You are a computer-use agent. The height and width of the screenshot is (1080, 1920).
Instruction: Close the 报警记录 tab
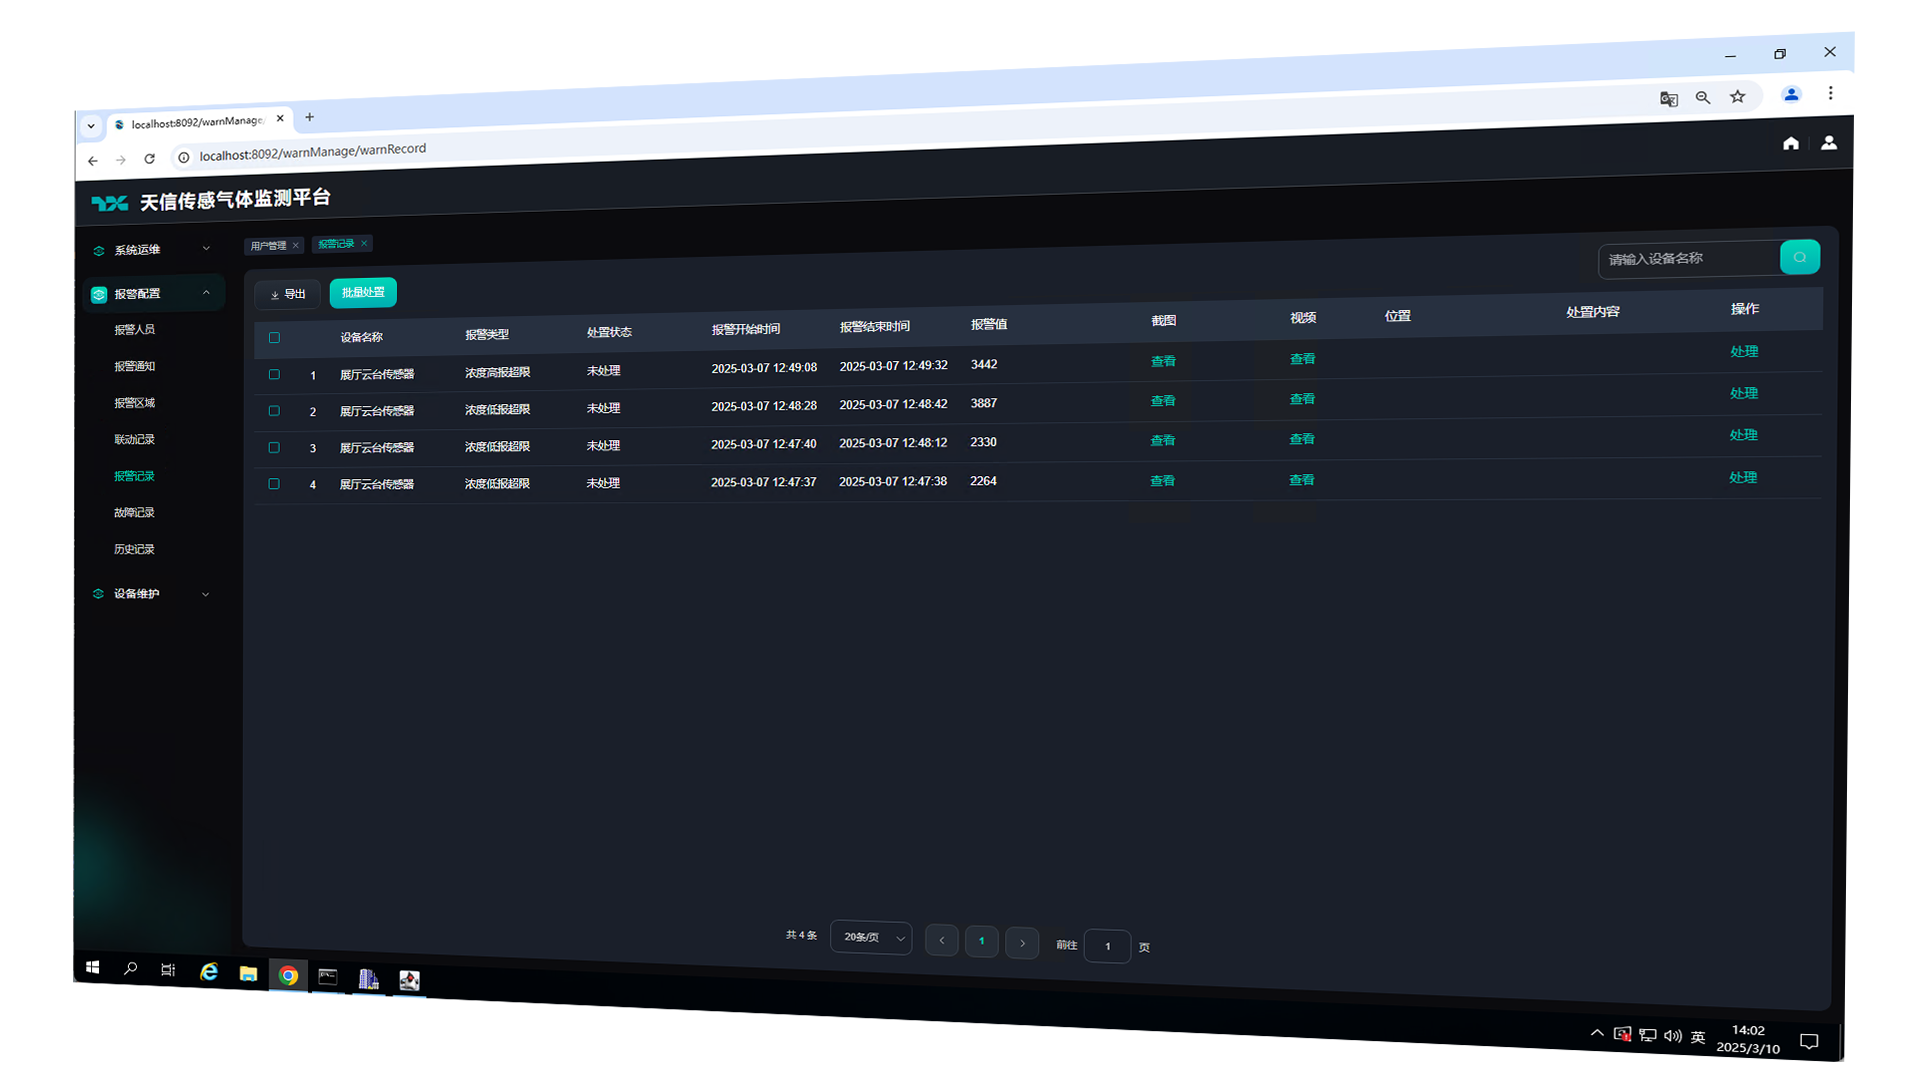(364, 243)
